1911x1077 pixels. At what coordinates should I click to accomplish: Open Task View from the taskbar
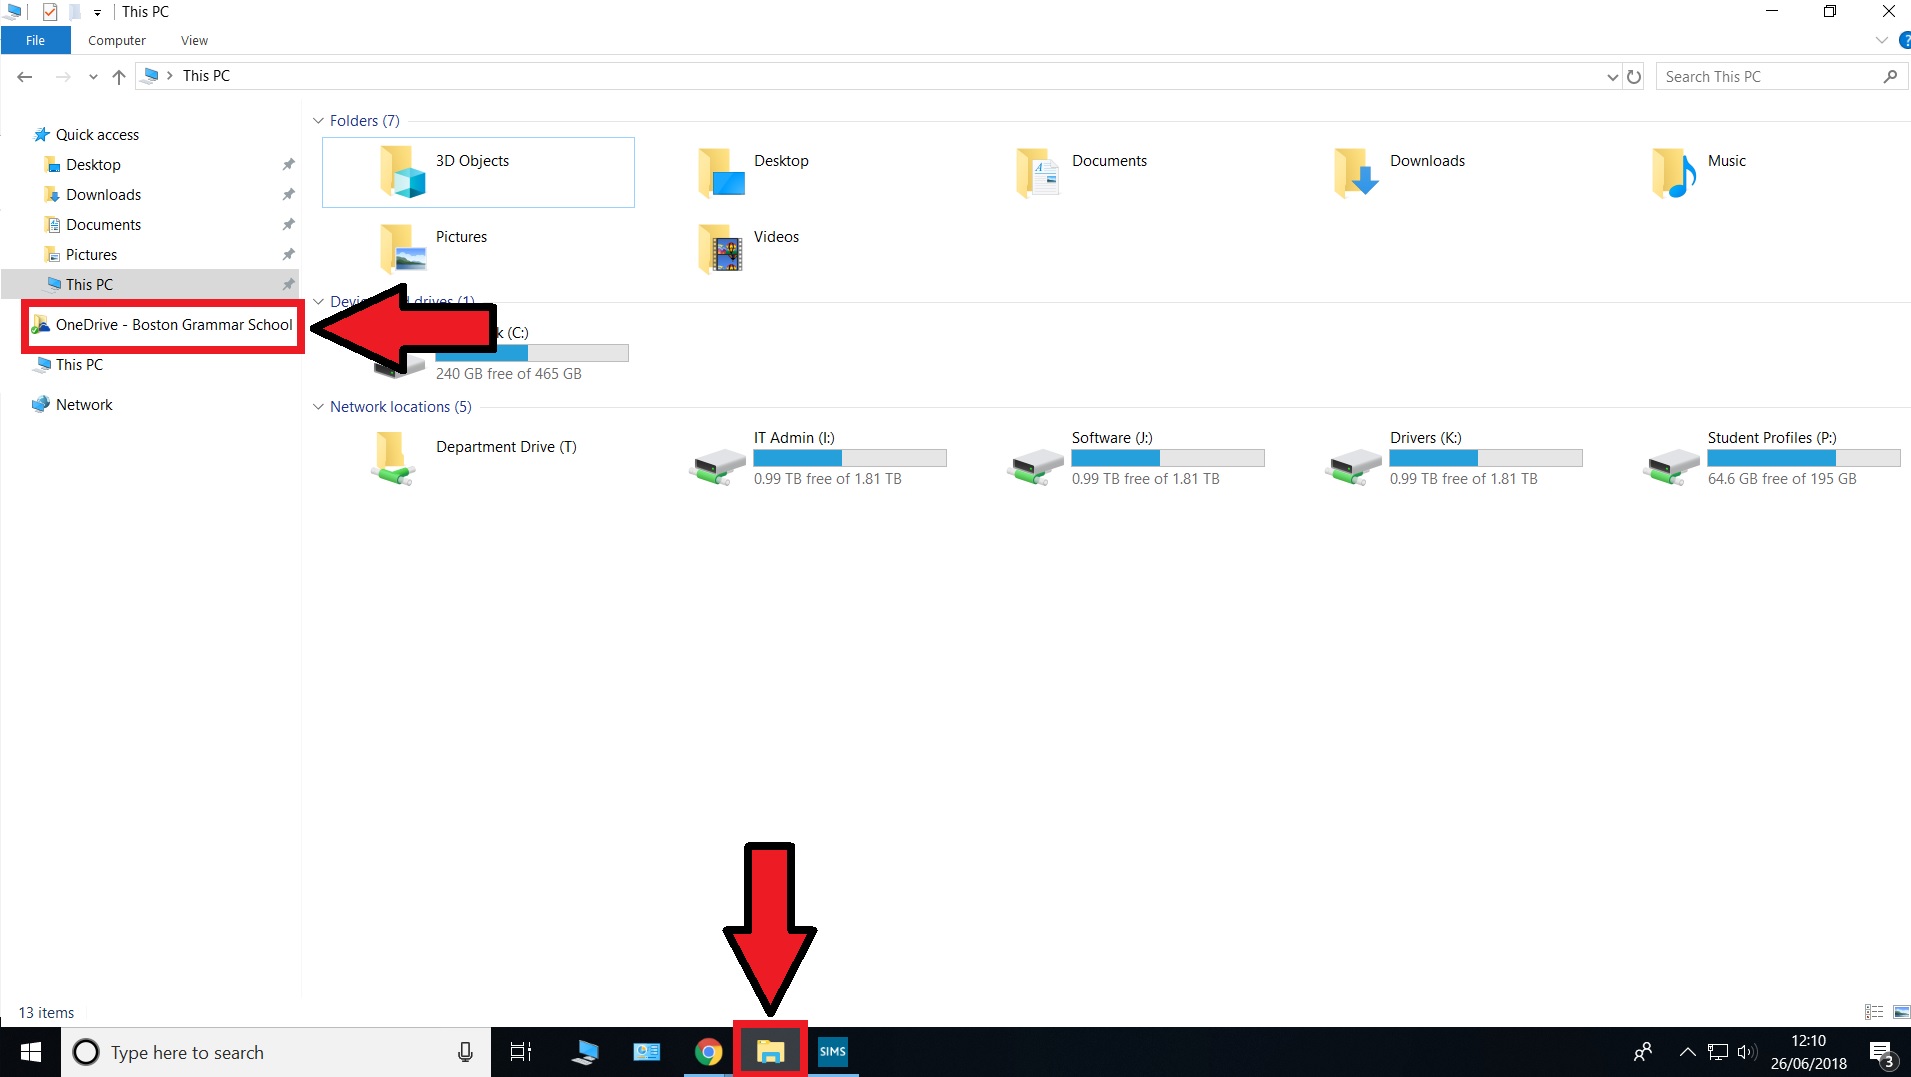pos(520,1052)
